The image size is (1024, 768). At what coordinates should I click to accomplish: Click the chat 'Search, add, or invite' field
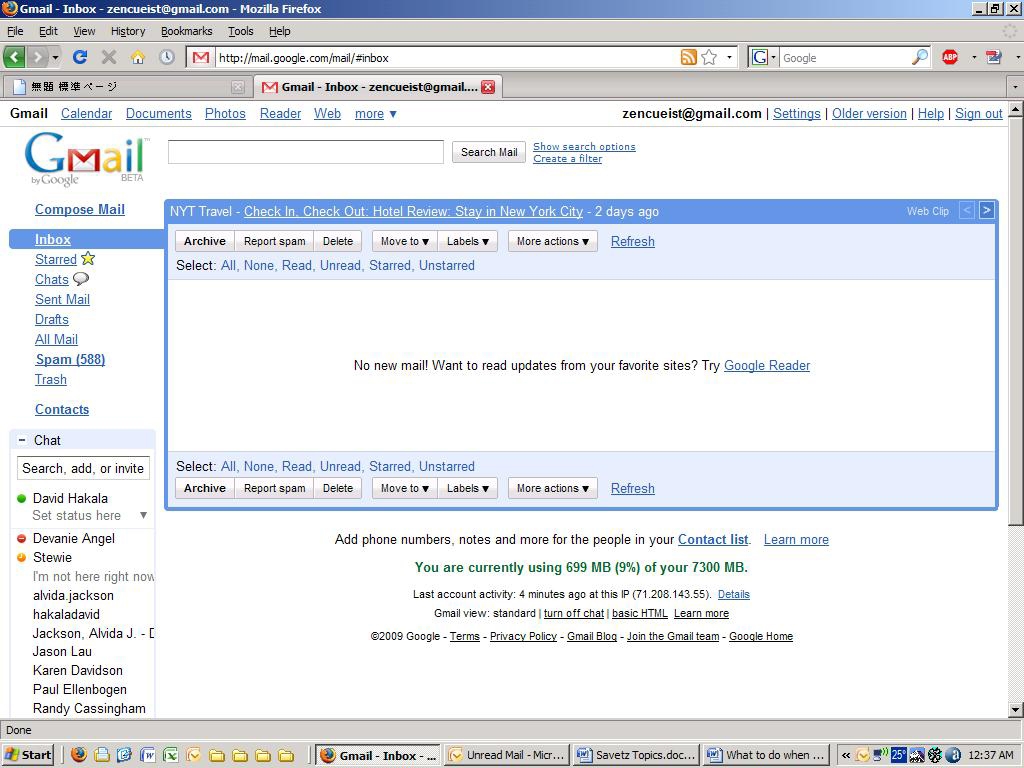(83, 468)
